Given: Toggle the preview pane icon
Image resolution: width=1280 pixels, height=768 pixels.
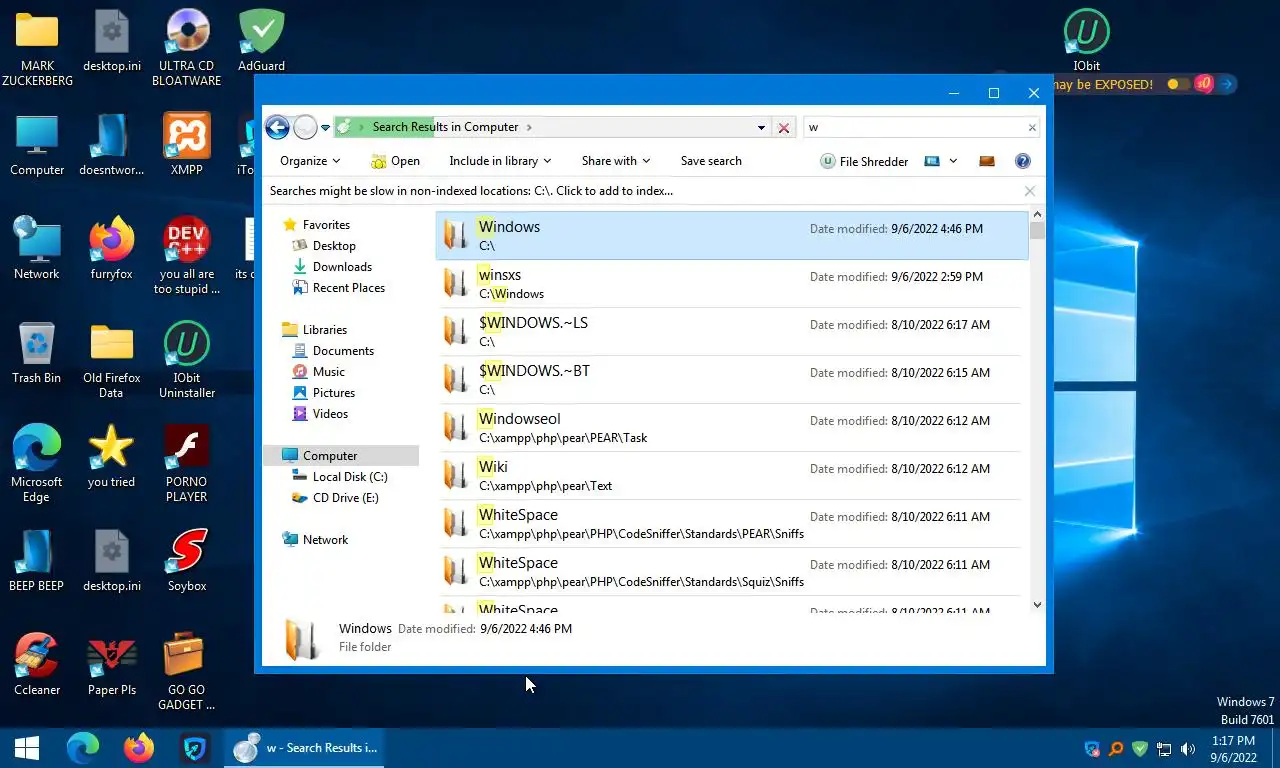Looking at the screenshot, I should click(x=987, y=161).
